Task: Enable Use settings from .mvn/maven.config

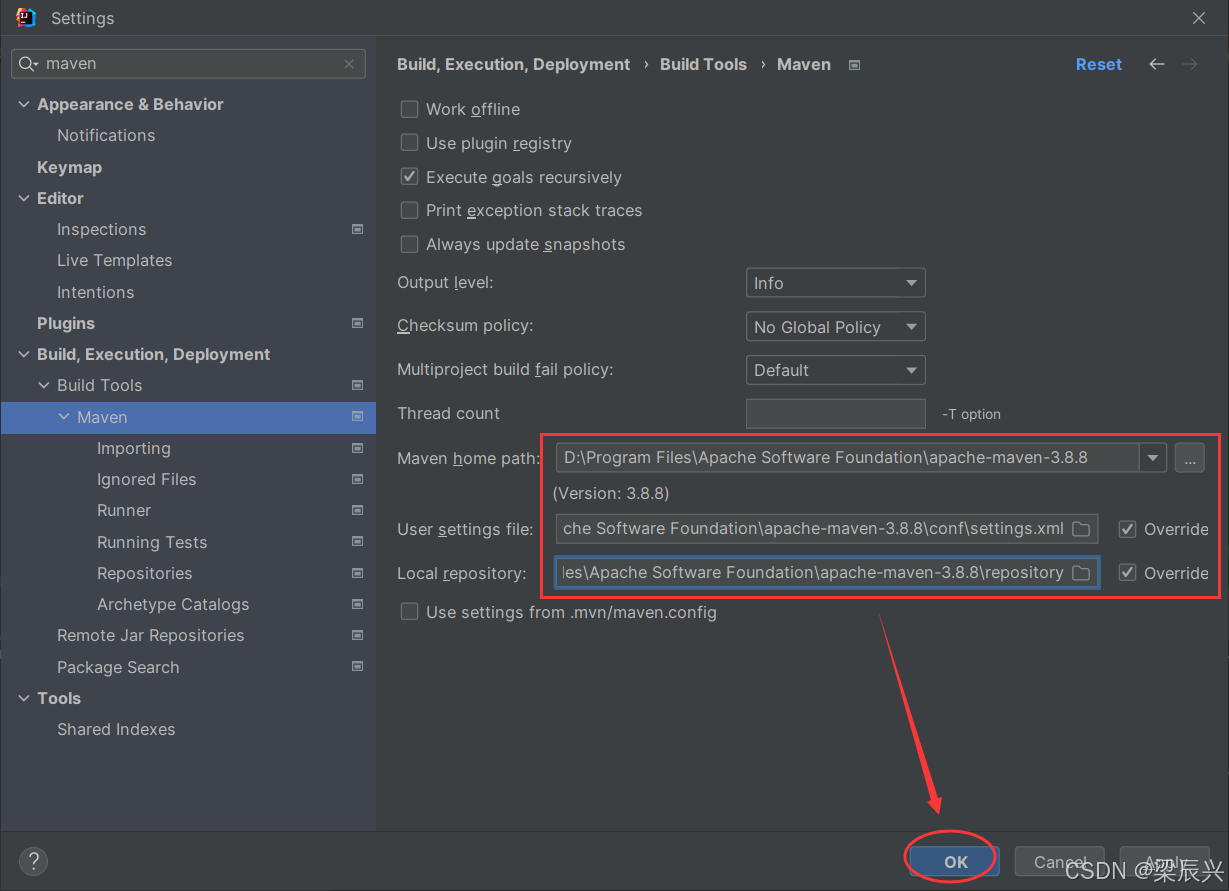Action: (x=409, y=612)
